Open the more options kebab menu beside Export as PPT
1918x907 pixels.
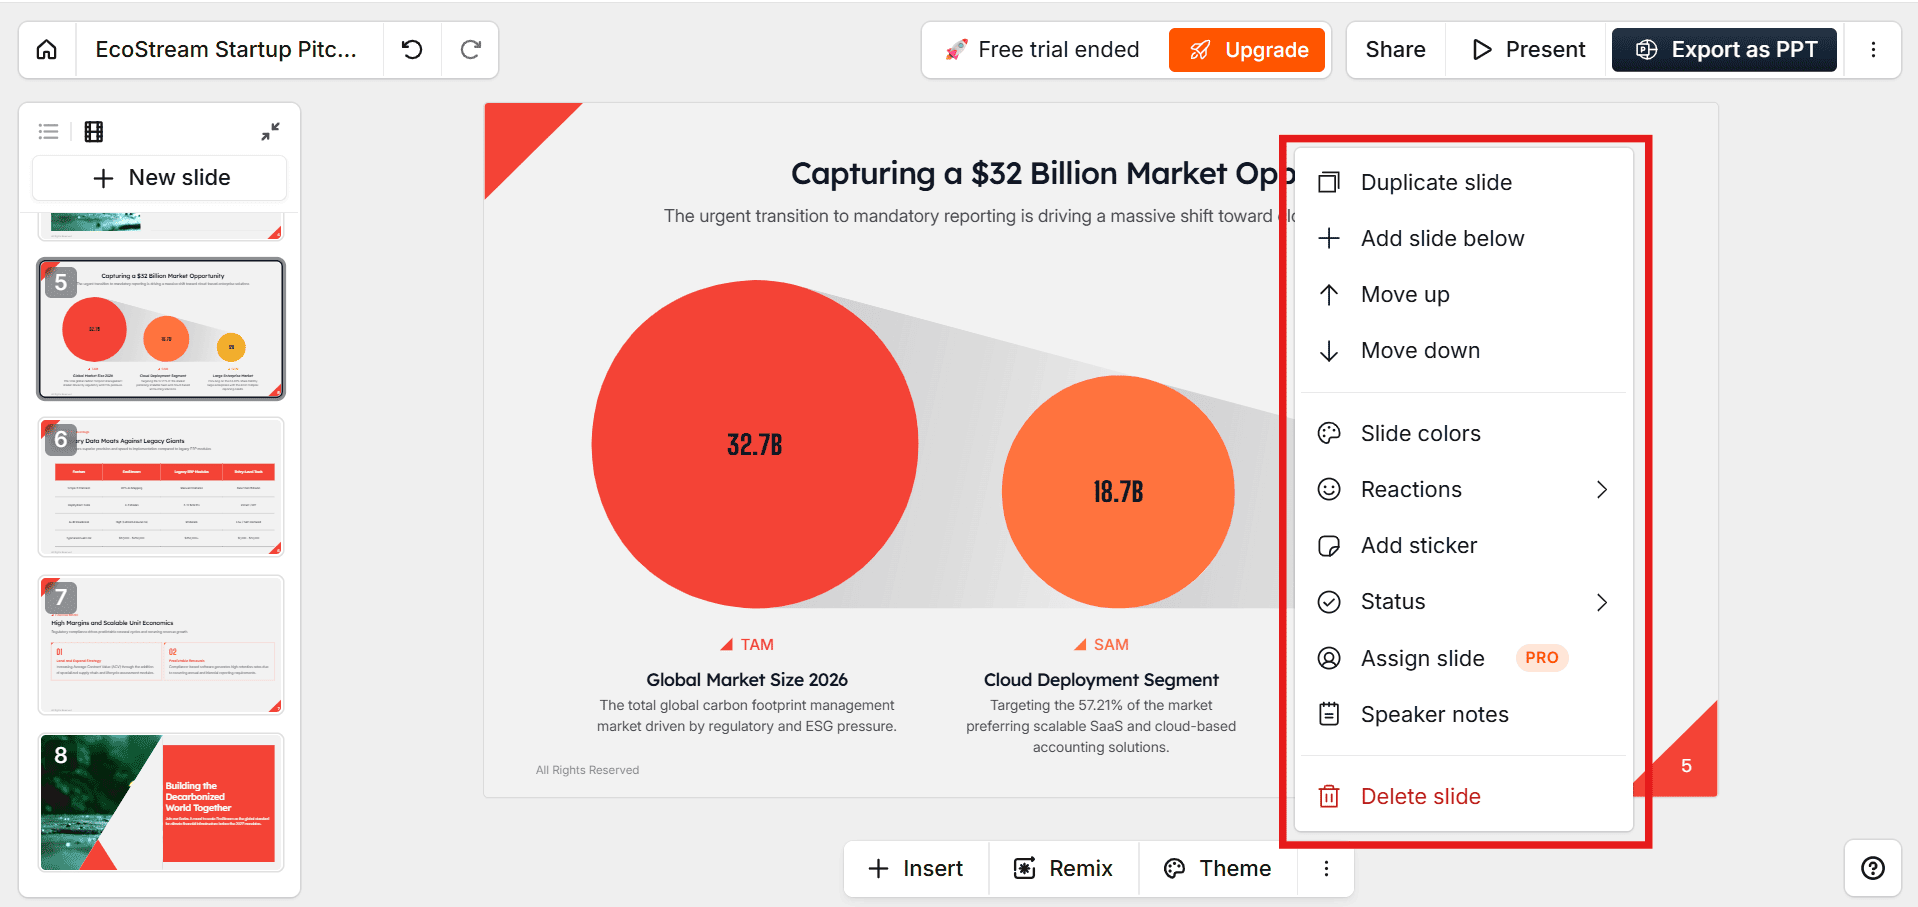pyautogui.click(x=1873, y=50)
